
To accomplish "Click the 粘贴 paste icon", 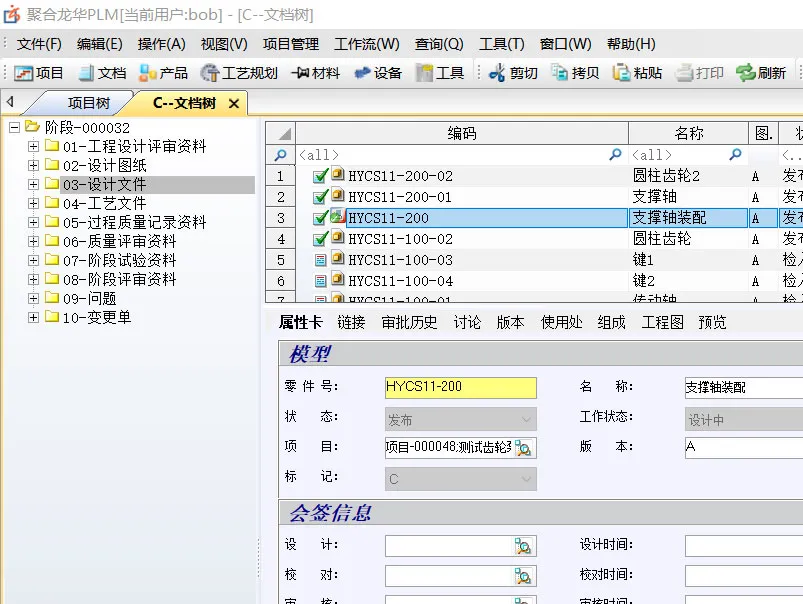I will pyautogui.click(x=621, y=73).
